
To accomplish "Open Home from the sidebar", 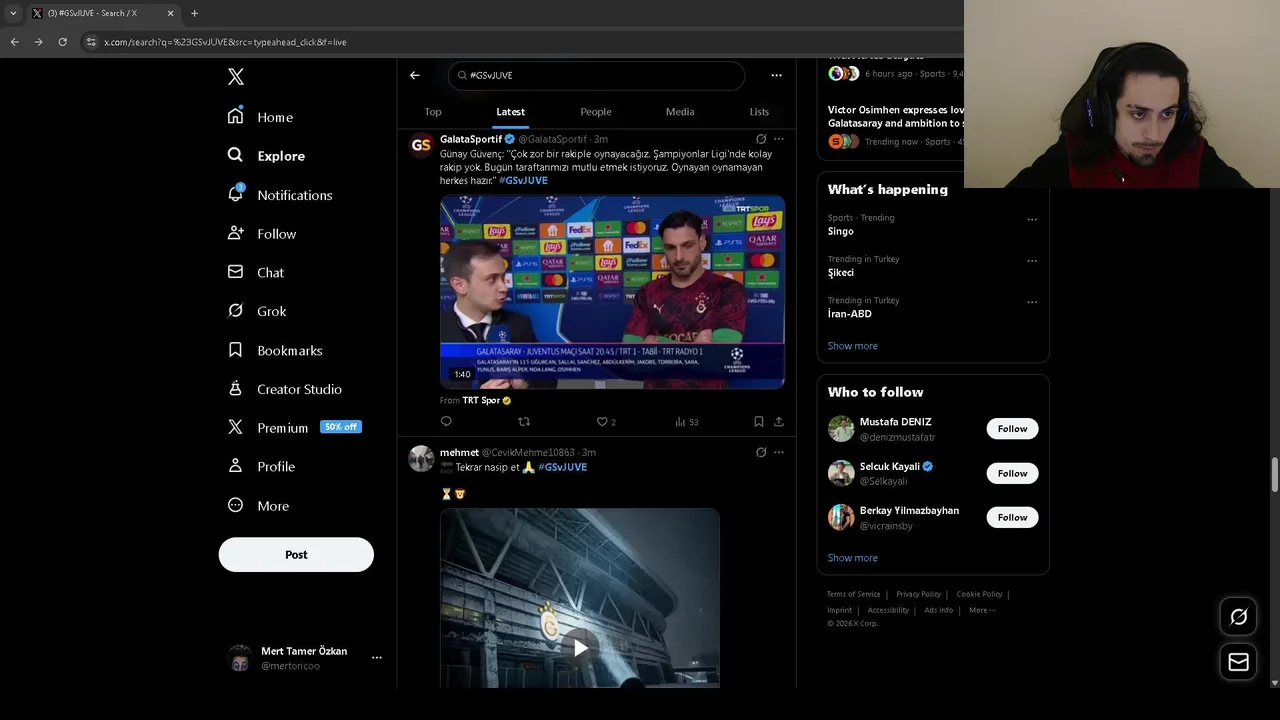I will [x=260, y=117].
